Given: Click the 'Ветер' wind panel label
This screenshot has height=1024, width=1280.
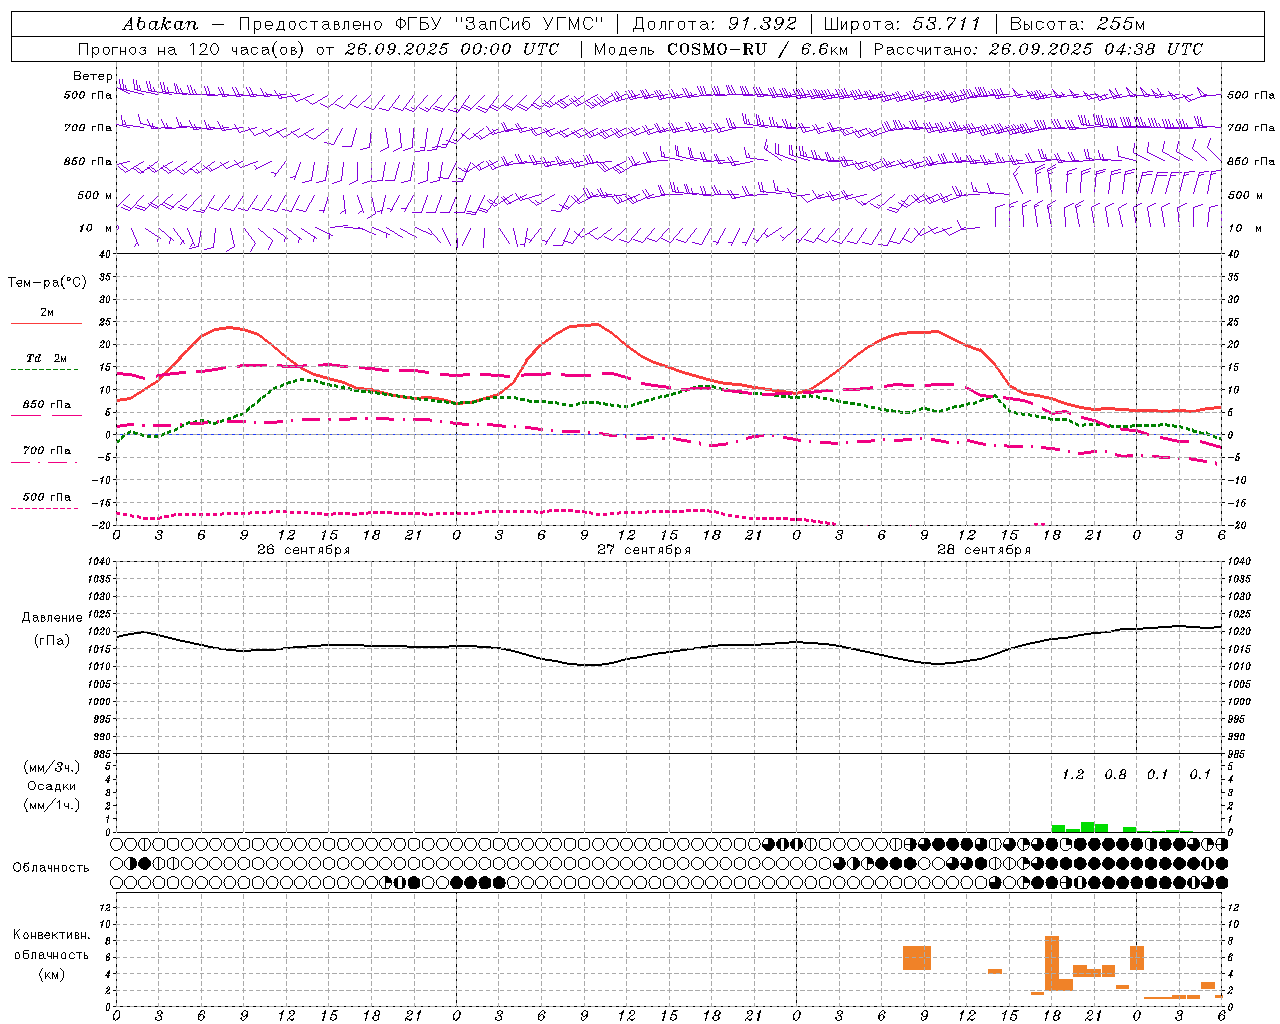Looking at the screenshot, I should pyautogui.click(x=92, y=76).
